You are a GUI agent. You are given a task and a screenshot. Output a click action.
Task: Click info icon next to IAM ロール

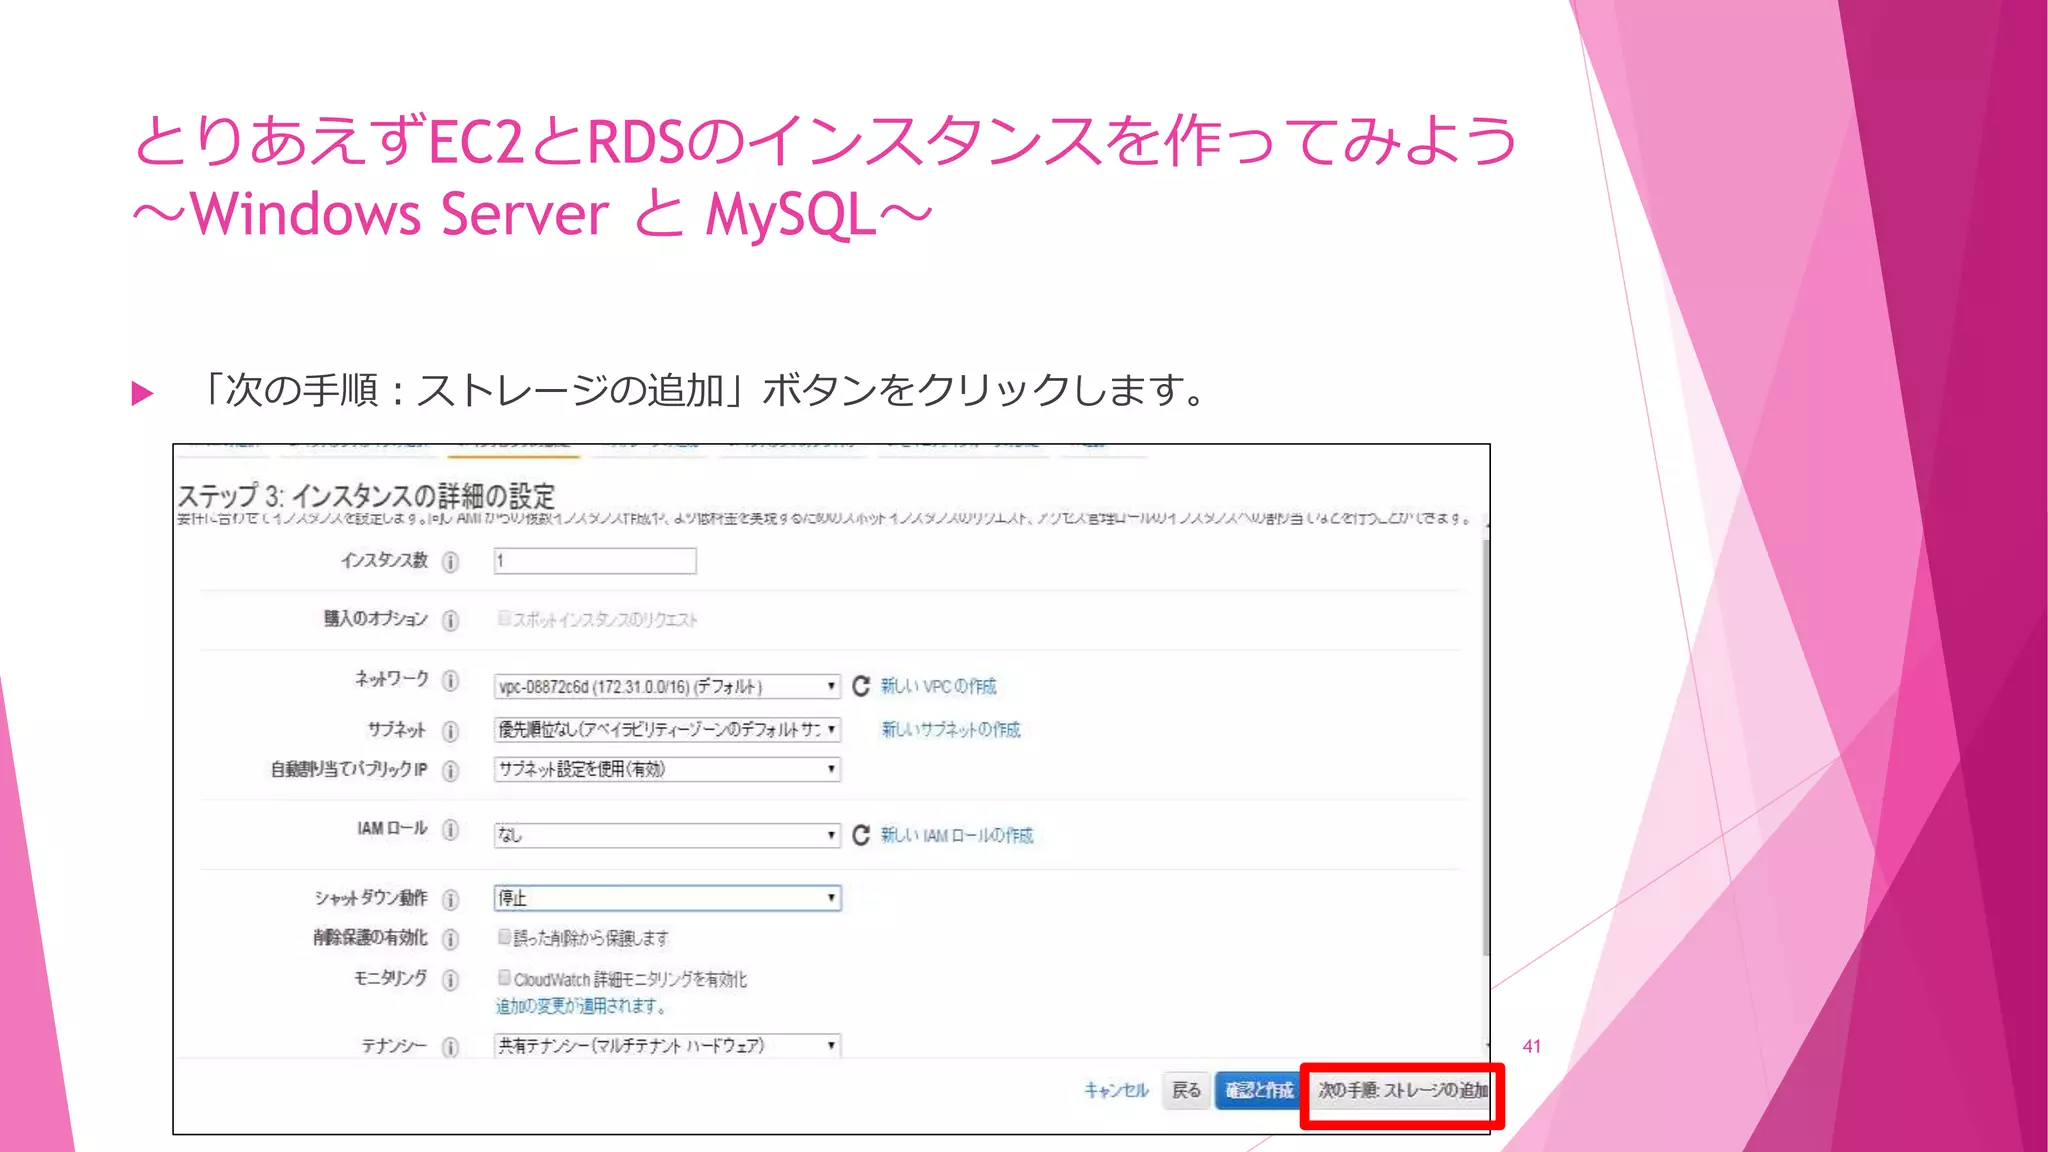point(451,829)
